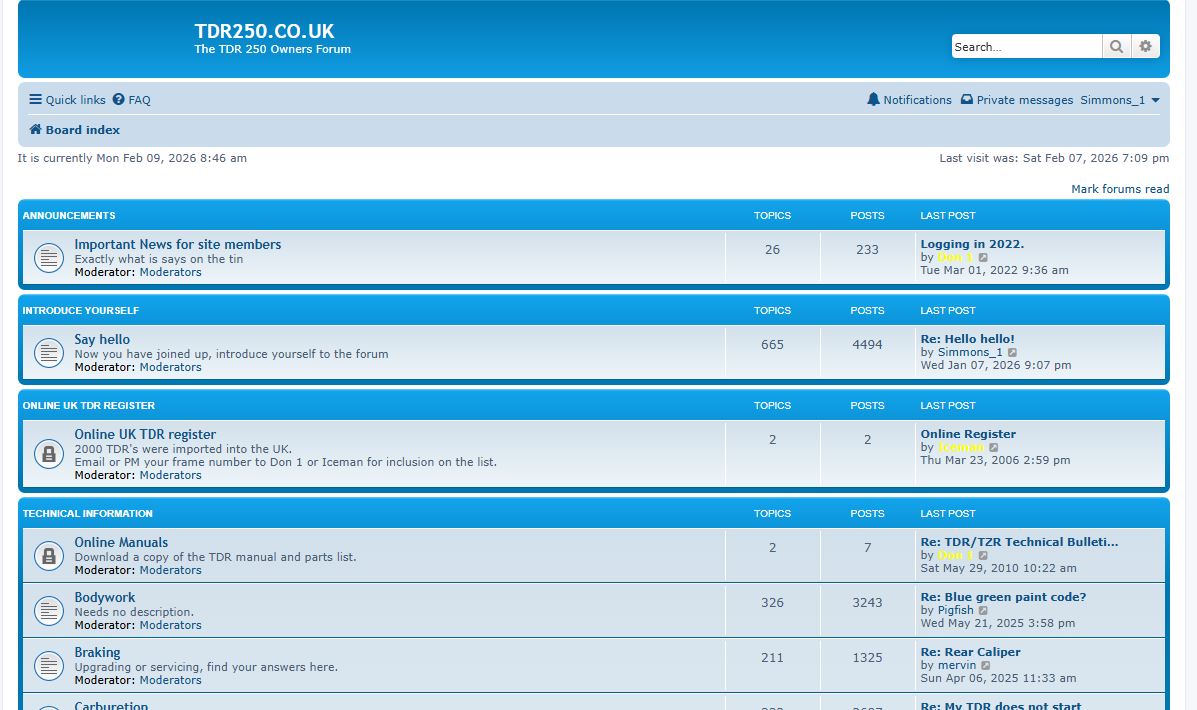View latest post icon next to Simmons_1

1012,353
